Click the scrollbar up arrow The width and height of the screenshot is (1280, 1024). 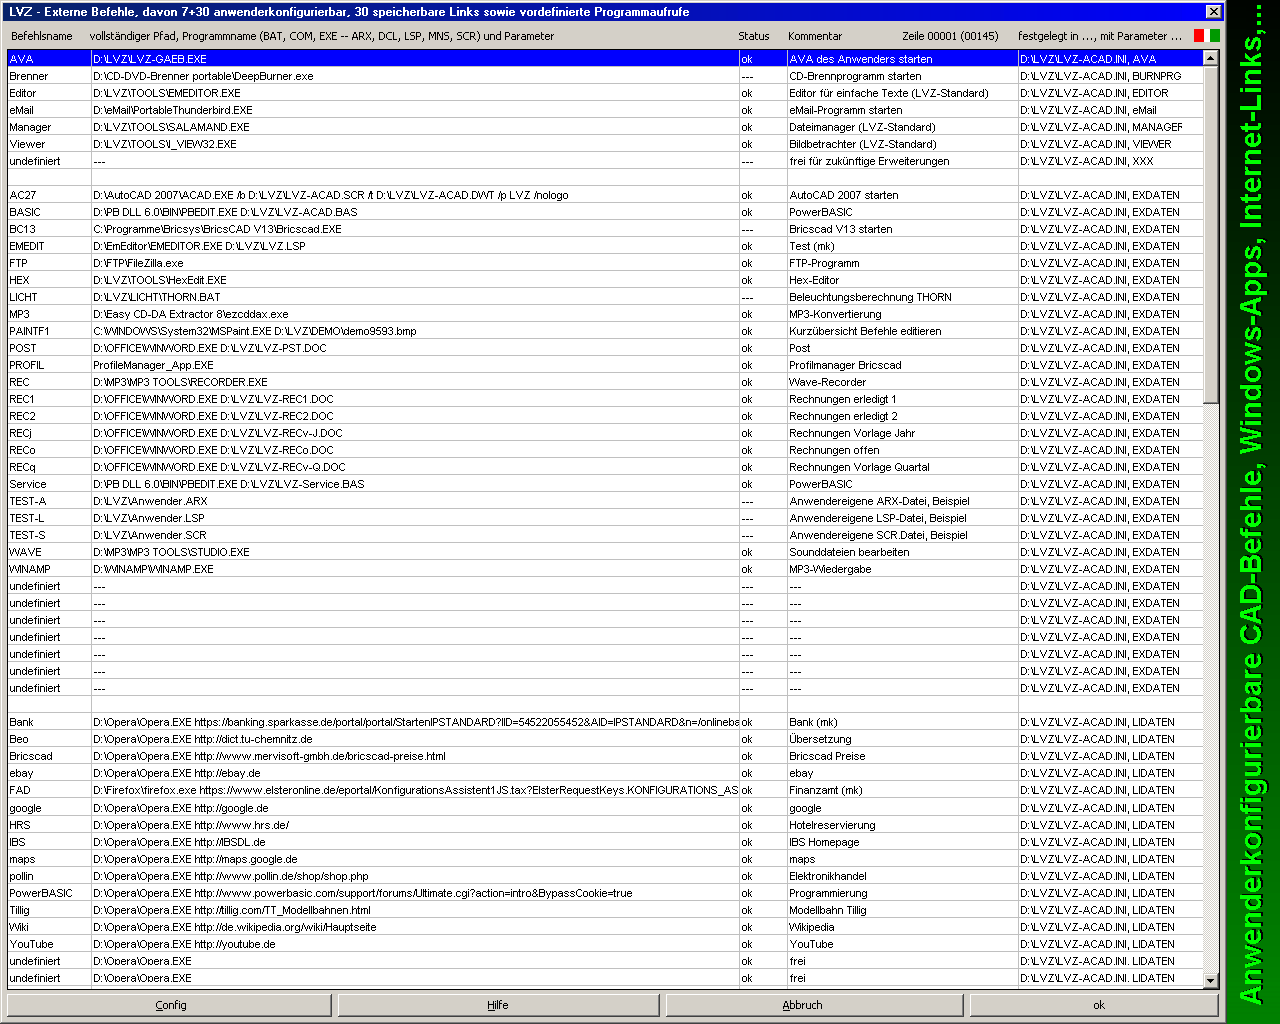(1211, 58)
